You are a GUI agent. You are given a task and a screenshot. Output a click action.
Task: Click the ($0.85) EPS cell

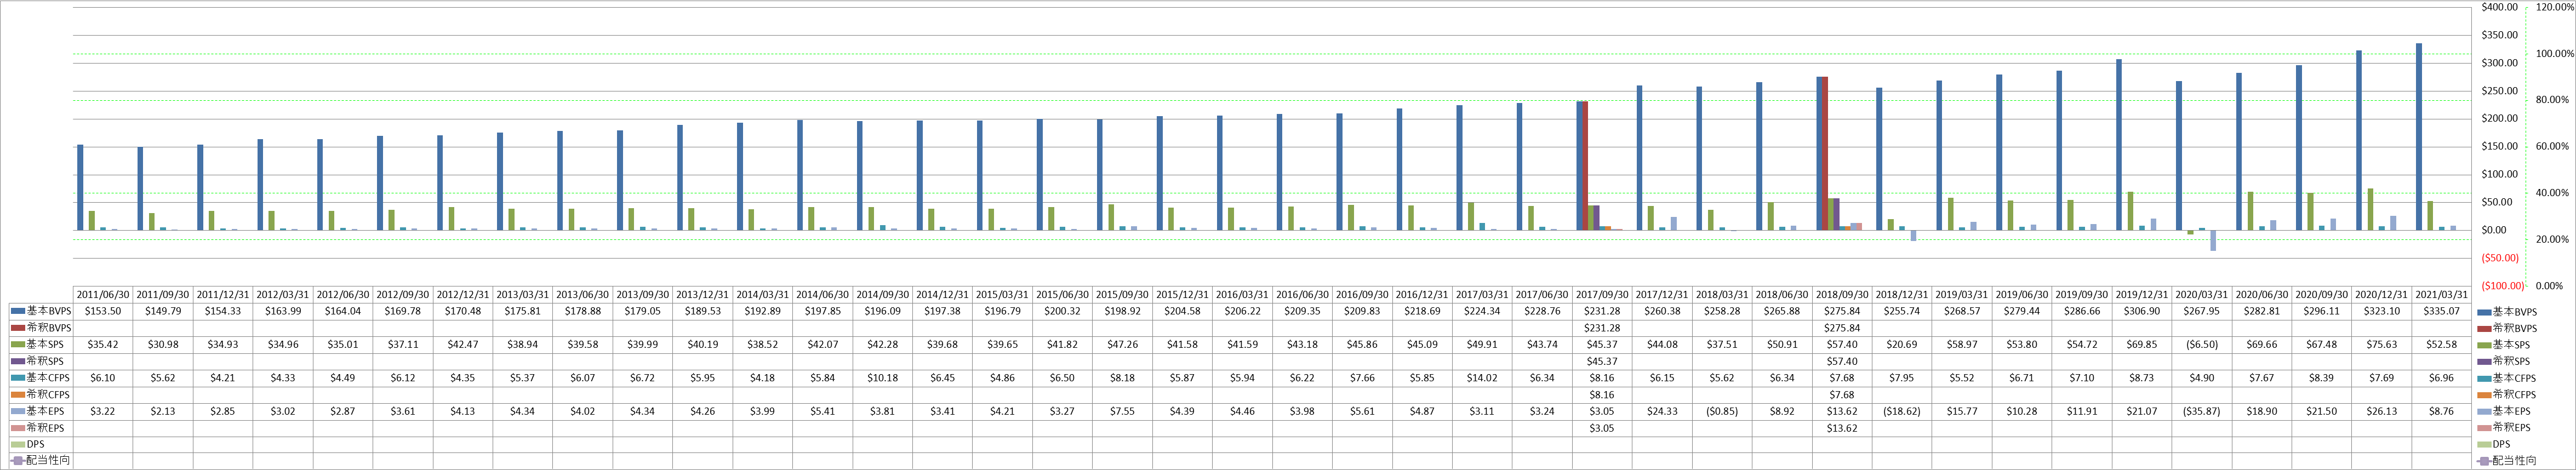click(1723, 411)
